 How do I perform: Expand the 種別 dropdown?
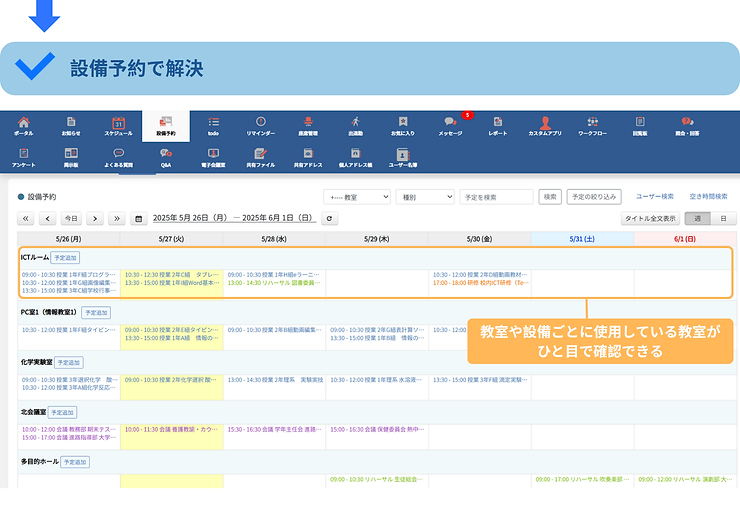tap(424, 197)
